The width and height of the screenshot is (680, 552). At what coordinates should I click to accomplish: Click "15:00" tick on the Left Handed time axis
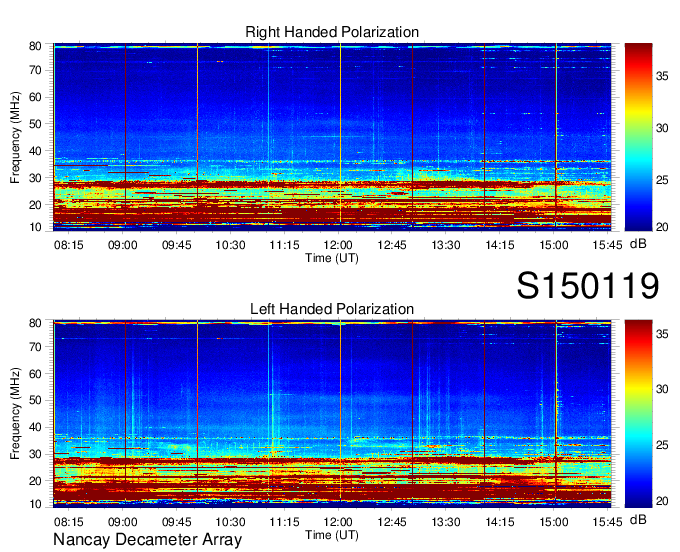554,522
